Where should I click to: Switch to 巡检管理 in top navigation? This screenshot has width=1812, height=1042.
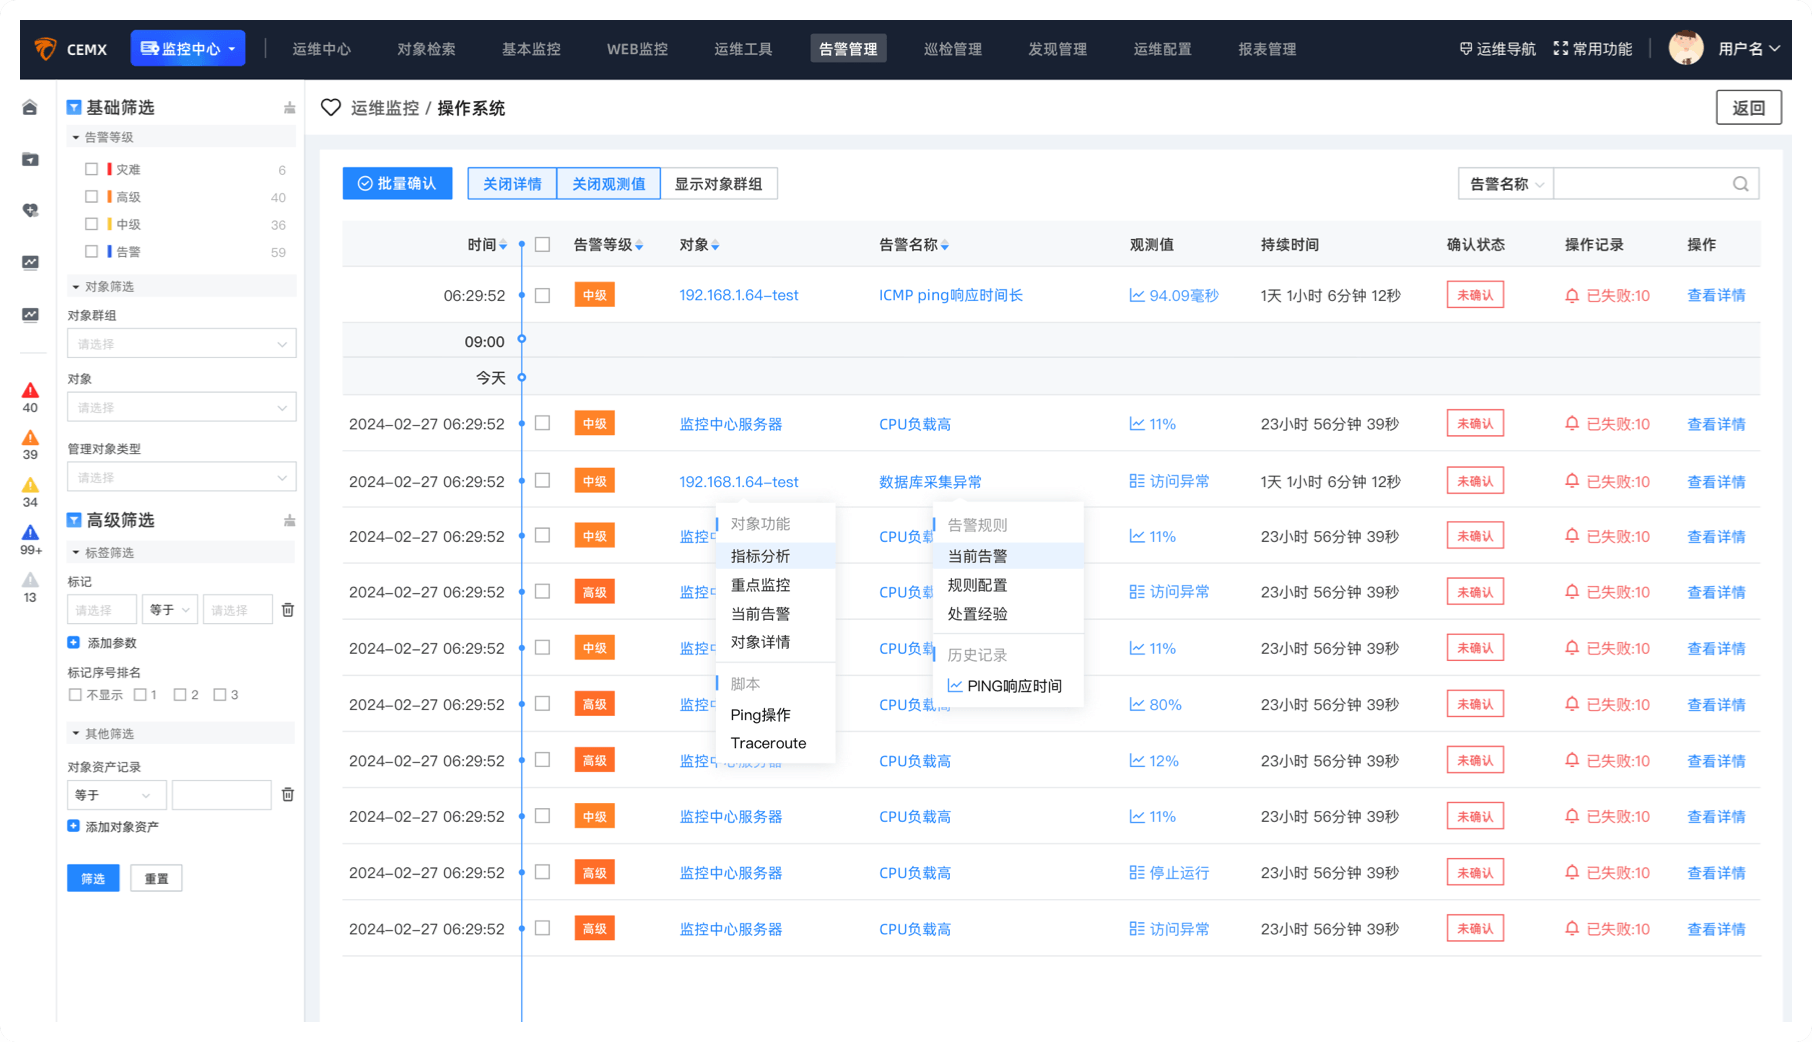point(952,49)
